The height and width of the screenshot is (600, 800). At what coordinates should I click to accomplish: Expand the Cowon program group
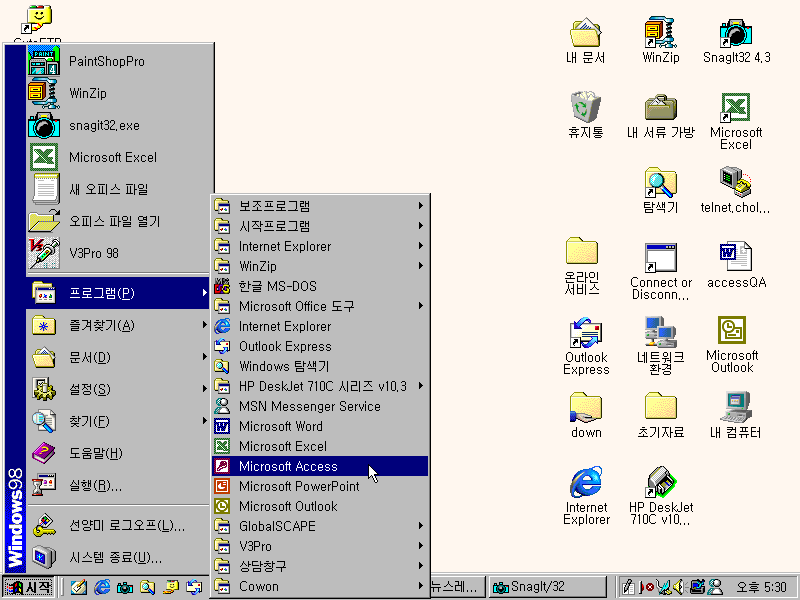tap(320, 586)
